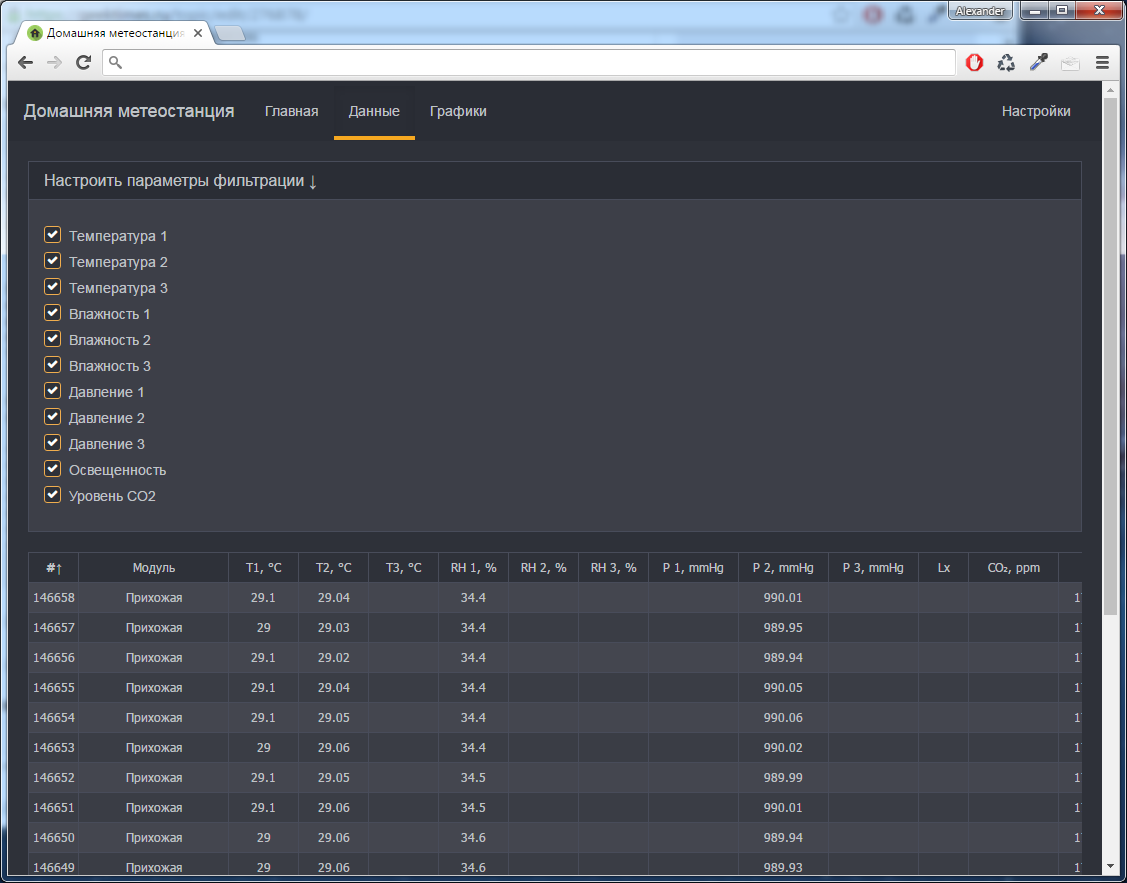1127x883 pixels.
Task: Toggle the Уровень CO2 checkbox
Action: 52,494
